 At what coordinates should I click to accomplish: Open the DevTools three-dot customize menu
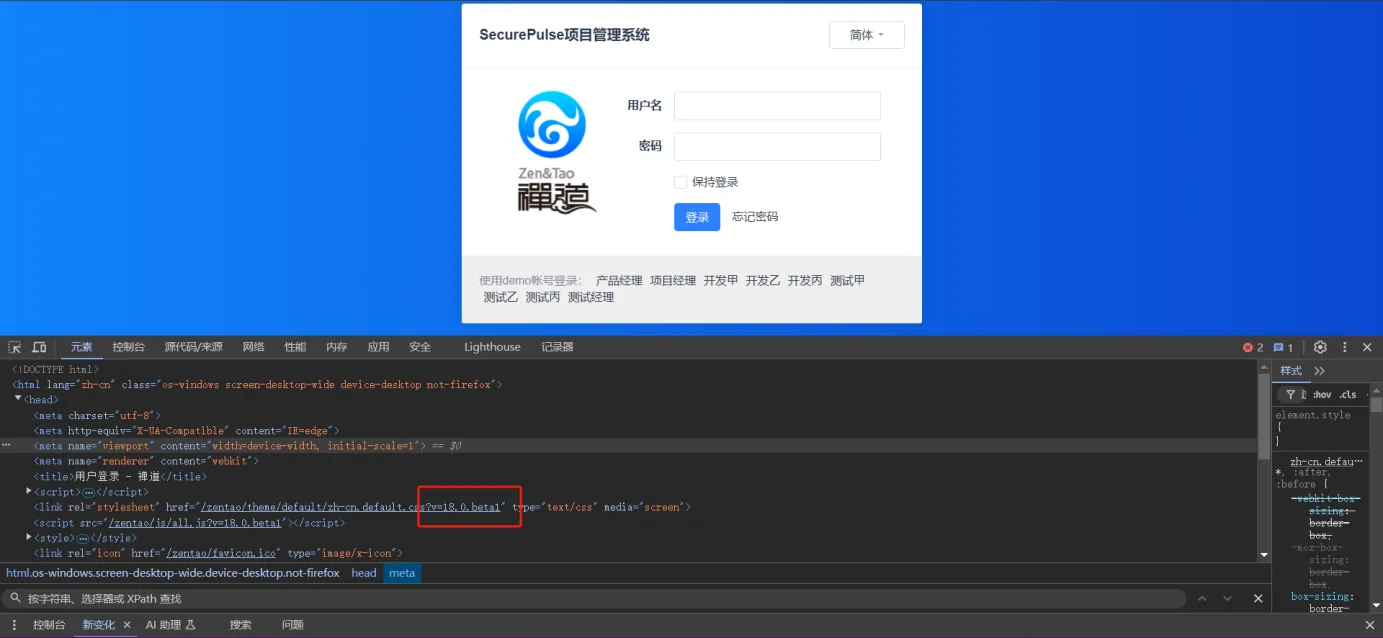[1344, 347]
